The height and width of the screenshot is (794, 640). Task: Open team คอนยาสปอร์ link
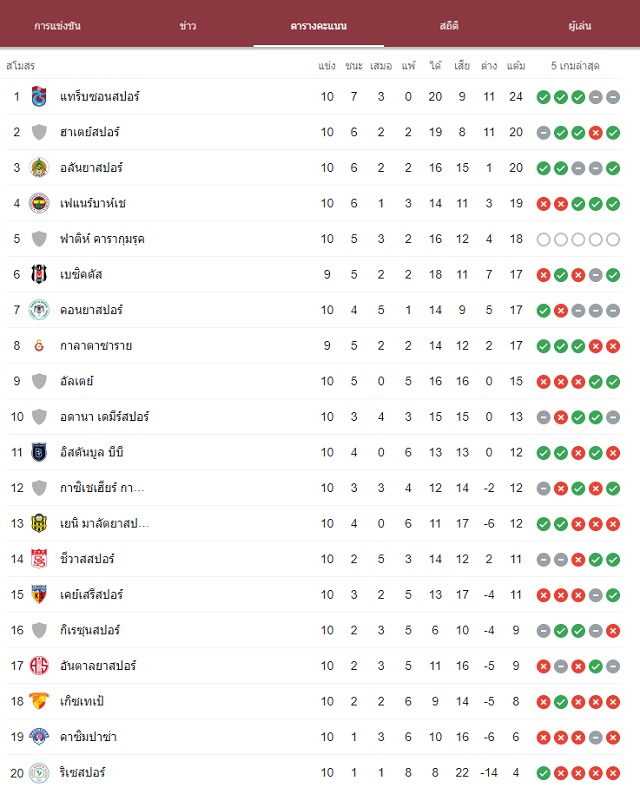tap(91, 310)
